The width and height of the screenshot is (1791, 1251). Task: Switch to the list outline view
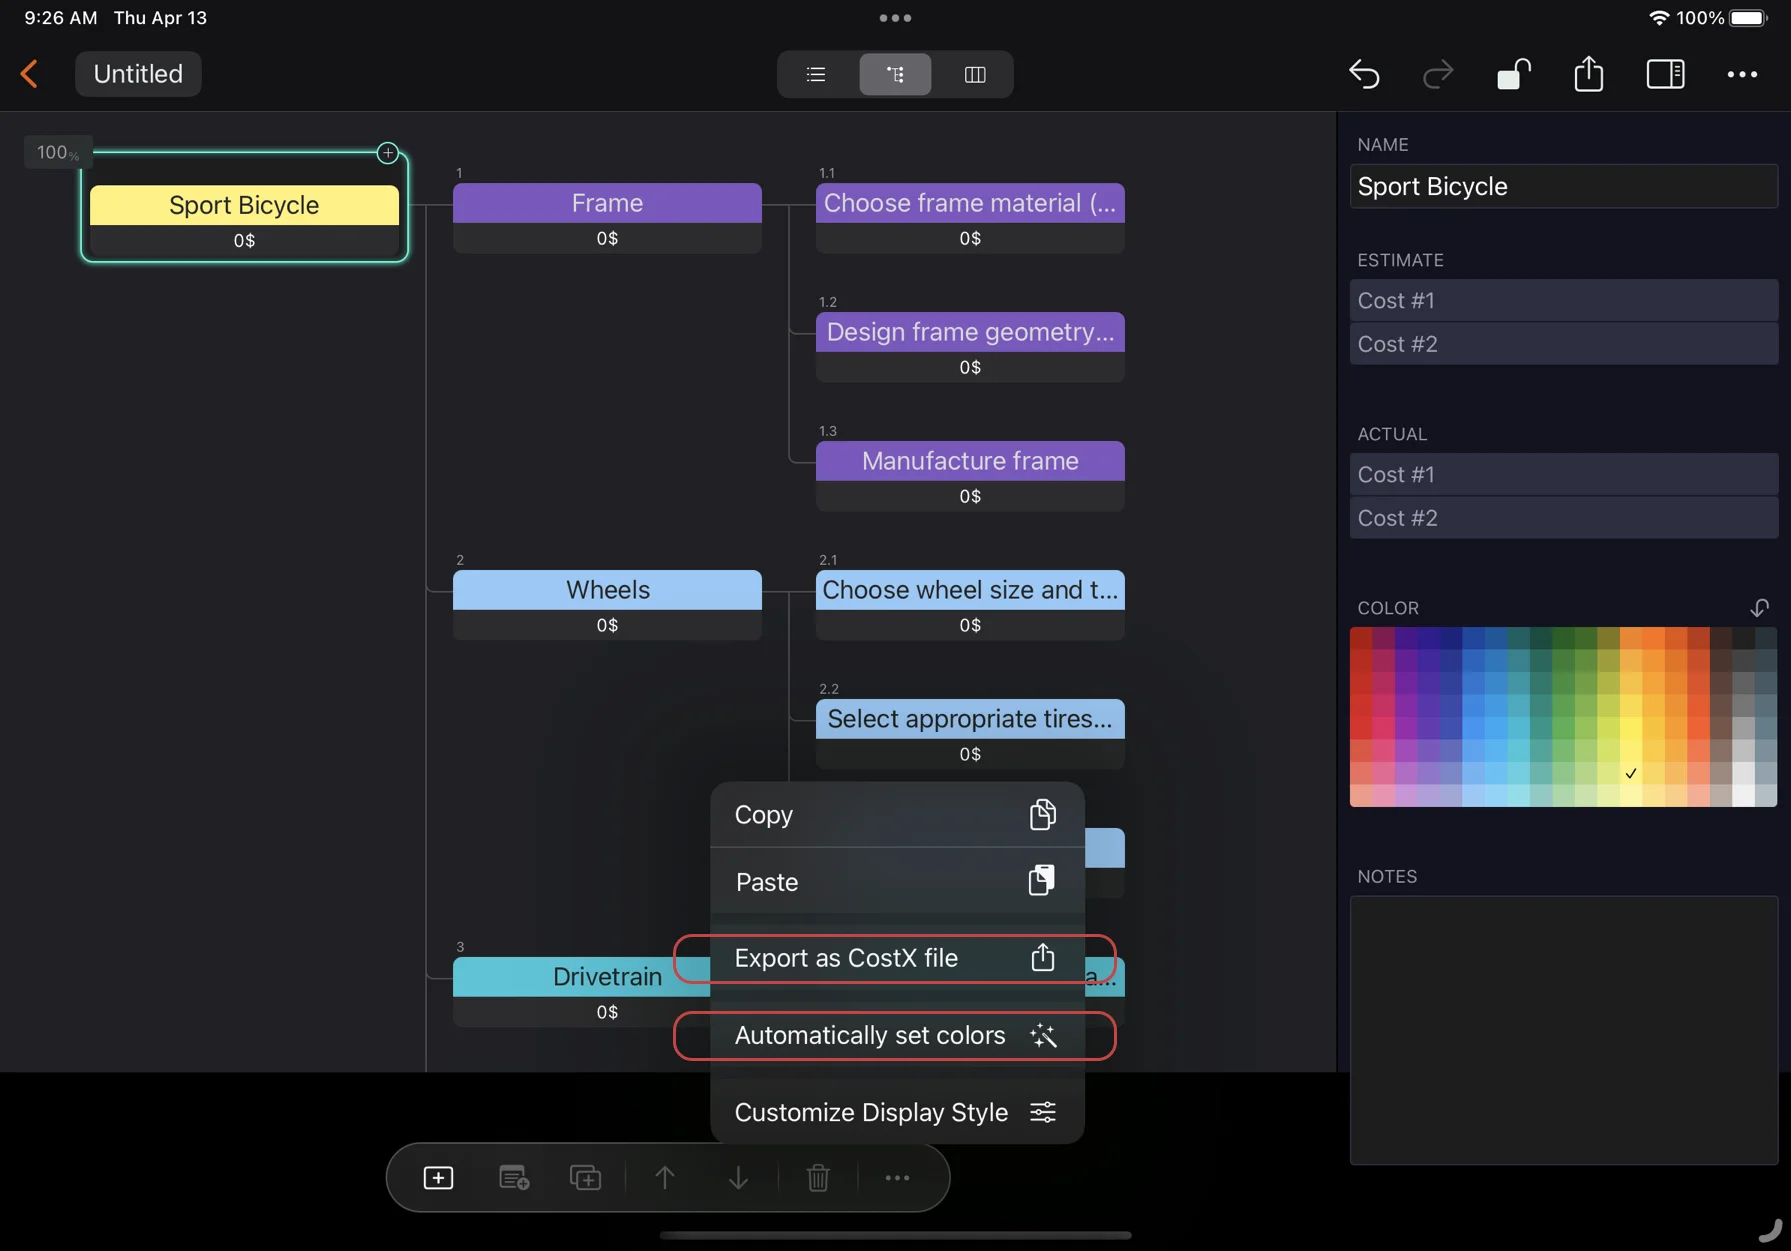click(816, 74)
